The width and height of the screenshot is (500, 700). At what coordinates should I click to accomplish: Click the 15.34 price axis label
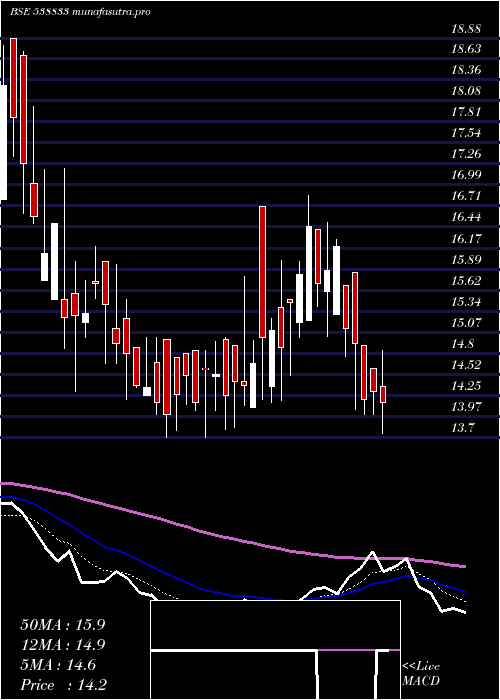[x=466, y=302]
